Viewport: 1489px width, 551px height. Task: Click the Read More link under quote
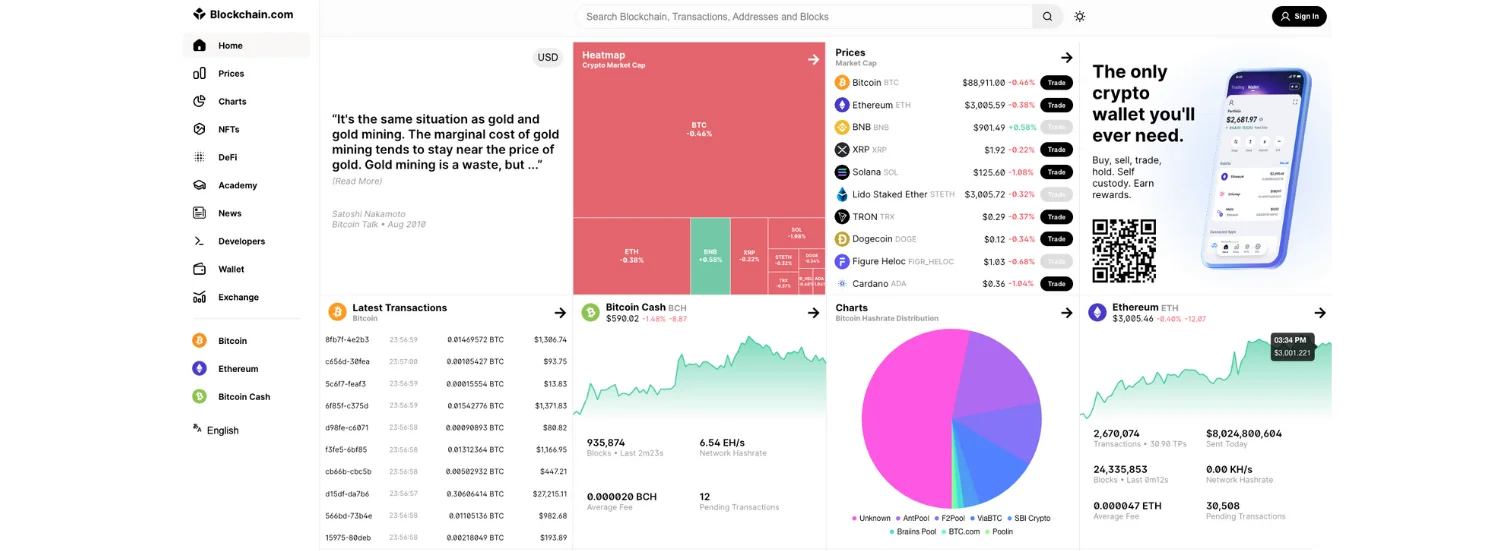pos(357,181)
